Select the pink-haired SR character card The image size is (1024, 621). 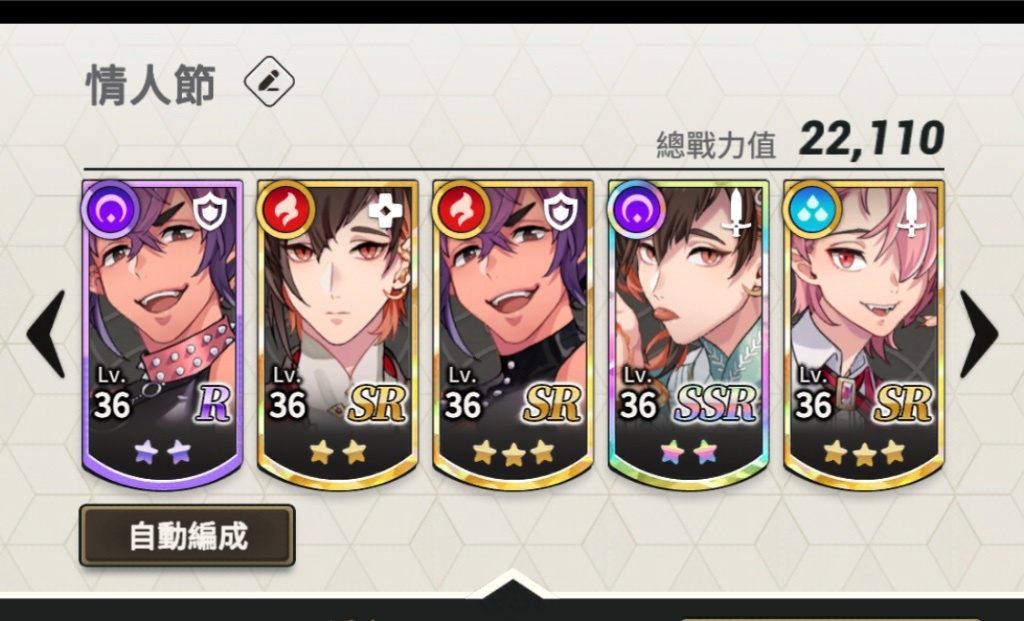[864, 334]
